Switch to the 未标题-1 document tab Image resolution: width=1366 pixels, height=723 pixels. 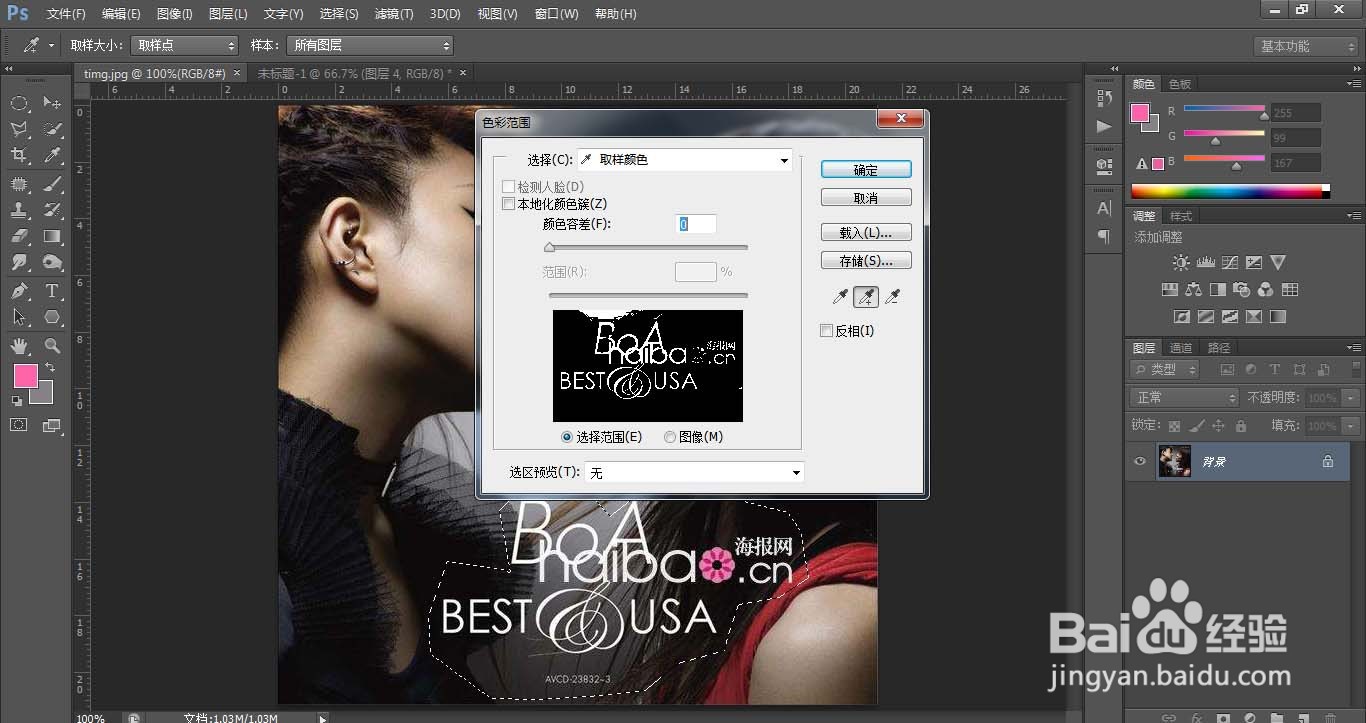[x=355, y=73]
